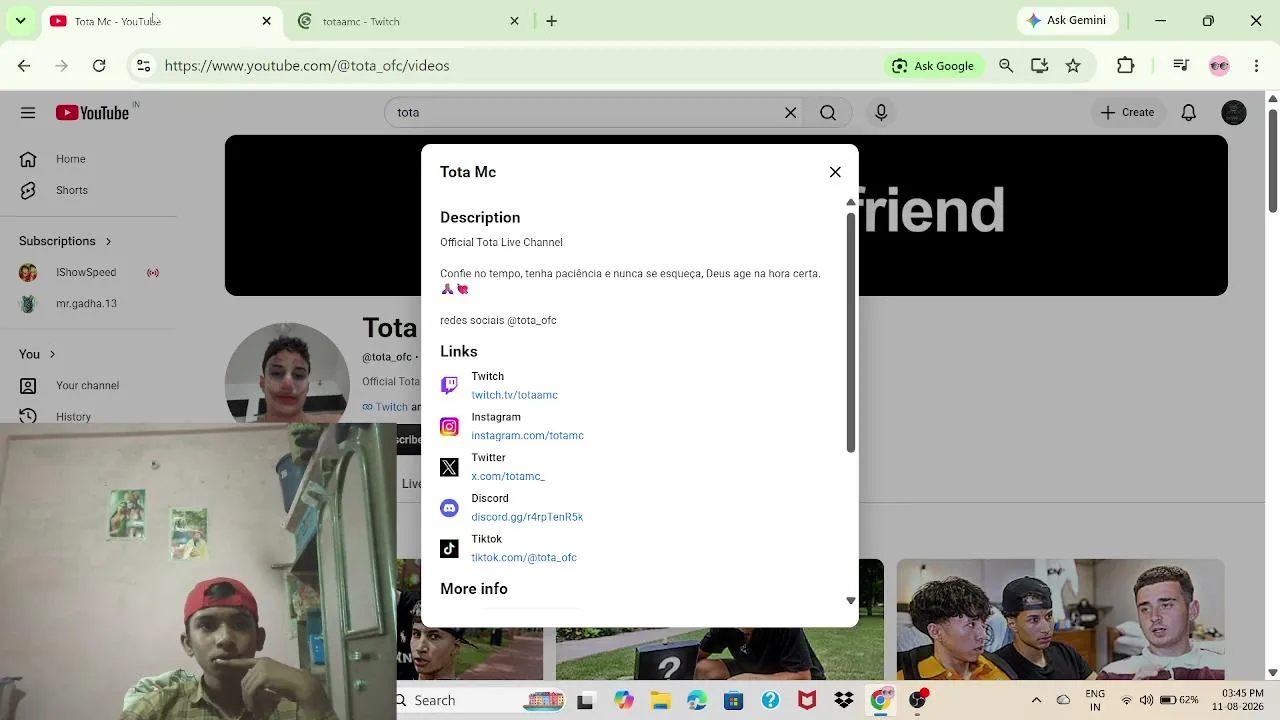Launch Microsoft Edge from the taskbar
The height and width of the screenshot is (720, 1280).
(697, 700)
